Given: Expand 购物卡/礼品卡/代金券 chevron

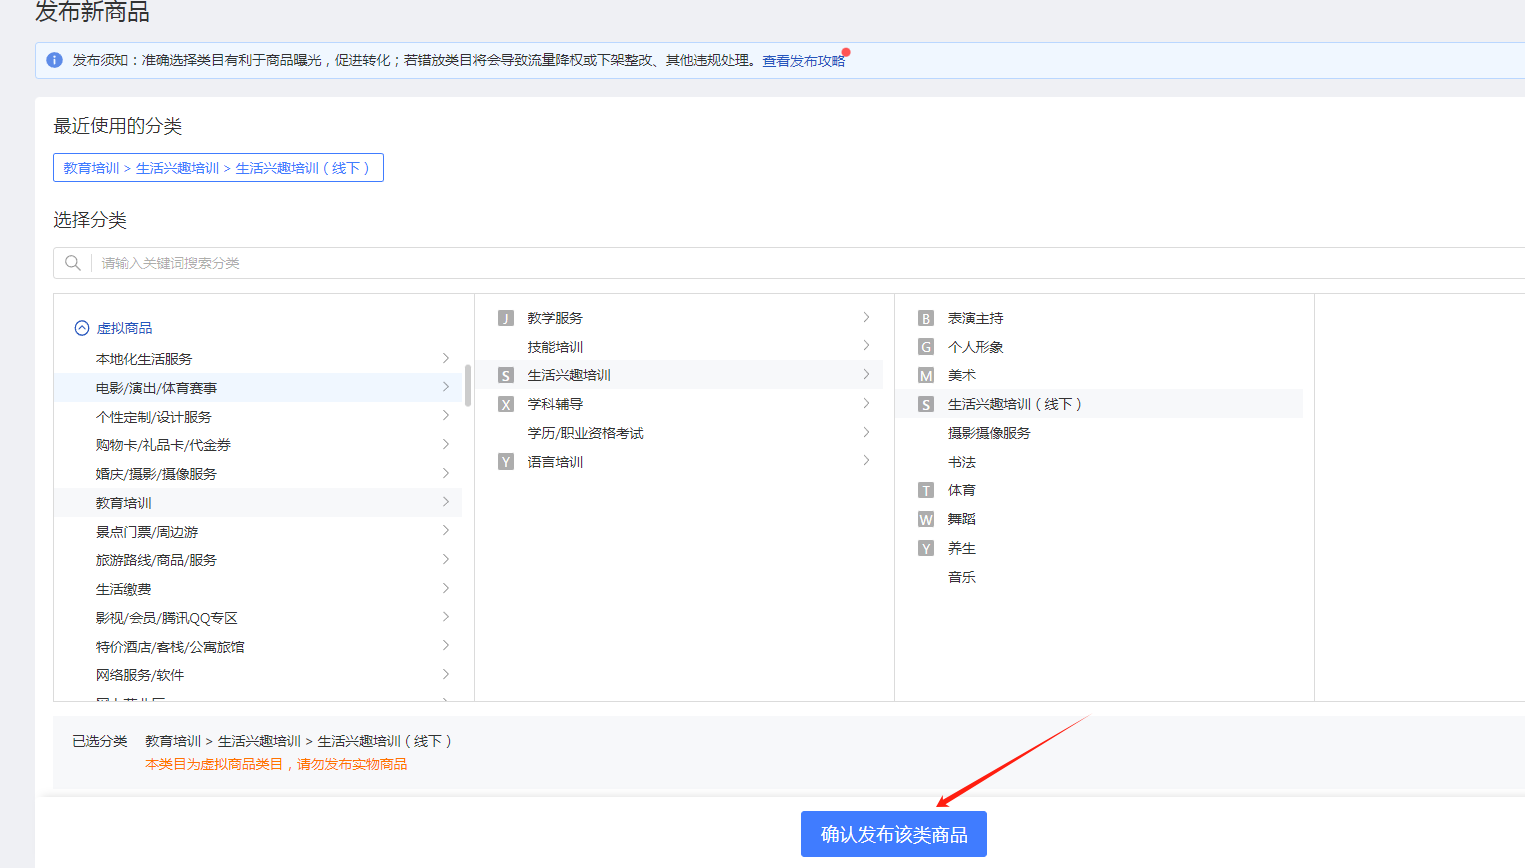Looking at the screenshot, I should [x=446, y=444].
